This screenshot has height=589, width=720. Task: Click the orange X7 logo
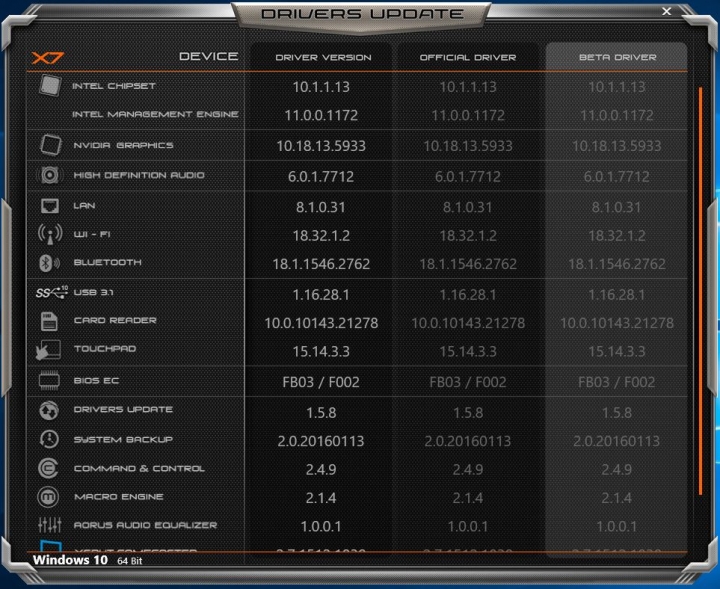pyautogui.click(x=48, y=58)
